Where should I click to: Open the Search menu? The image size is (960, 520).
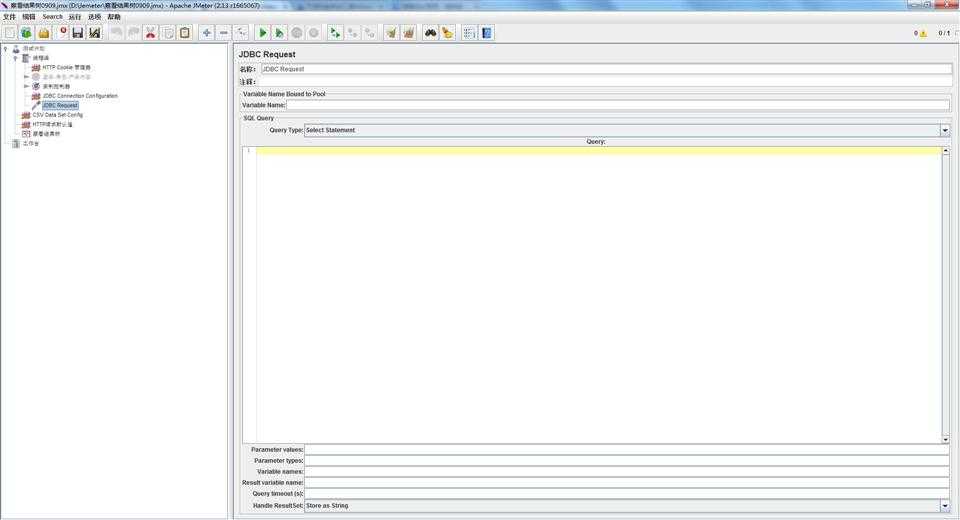(x=53, y=17)
